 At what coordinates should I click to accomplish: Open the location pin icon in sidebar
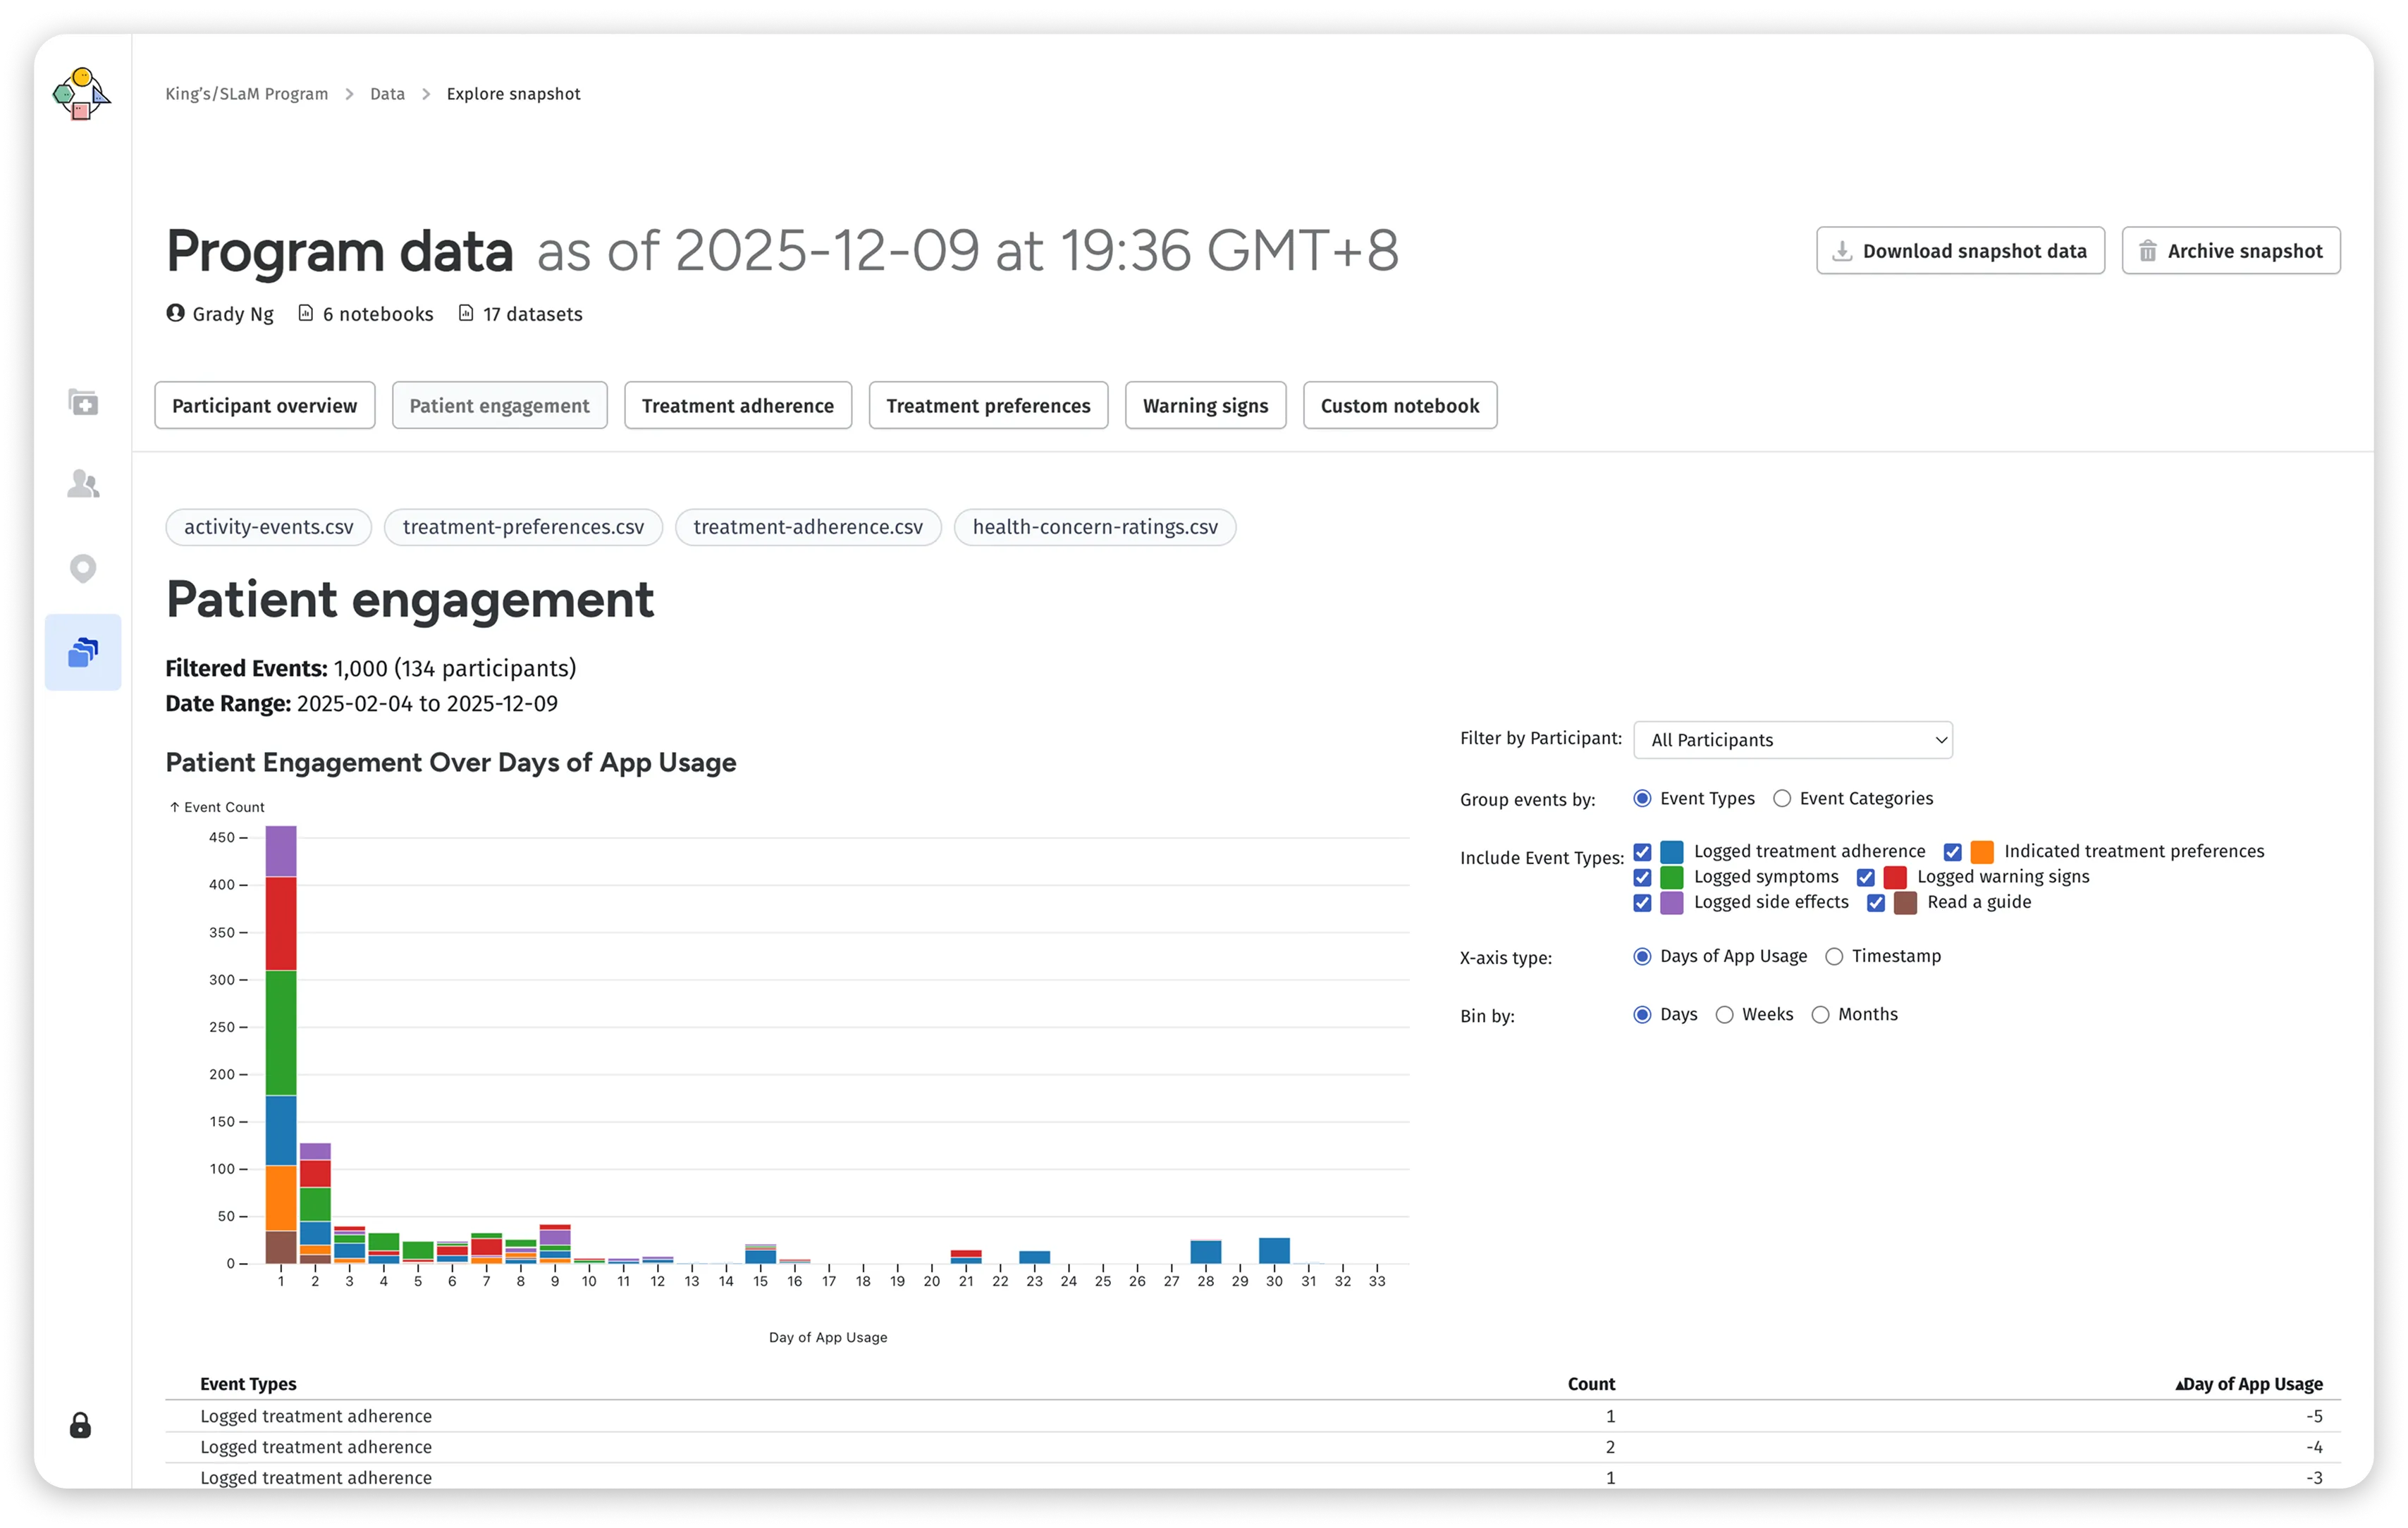click(x=83, y=568)
